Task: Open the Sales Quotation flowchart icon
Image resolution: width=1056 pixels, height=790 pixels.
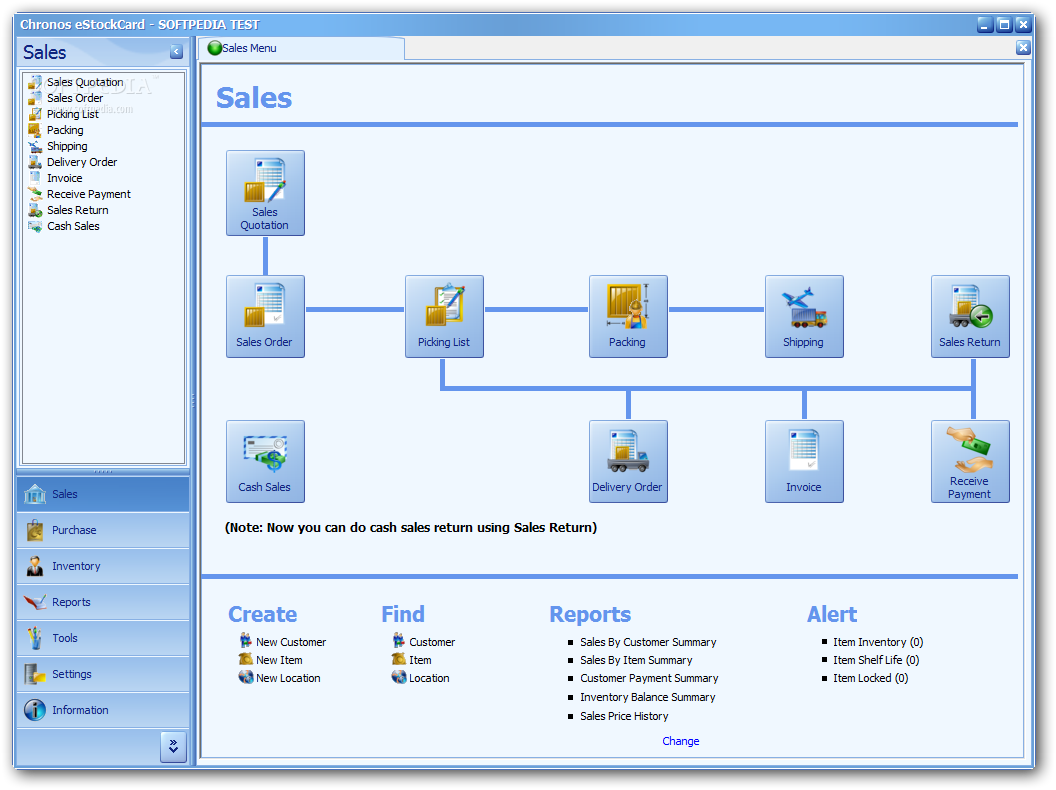Action: [265, 193]
